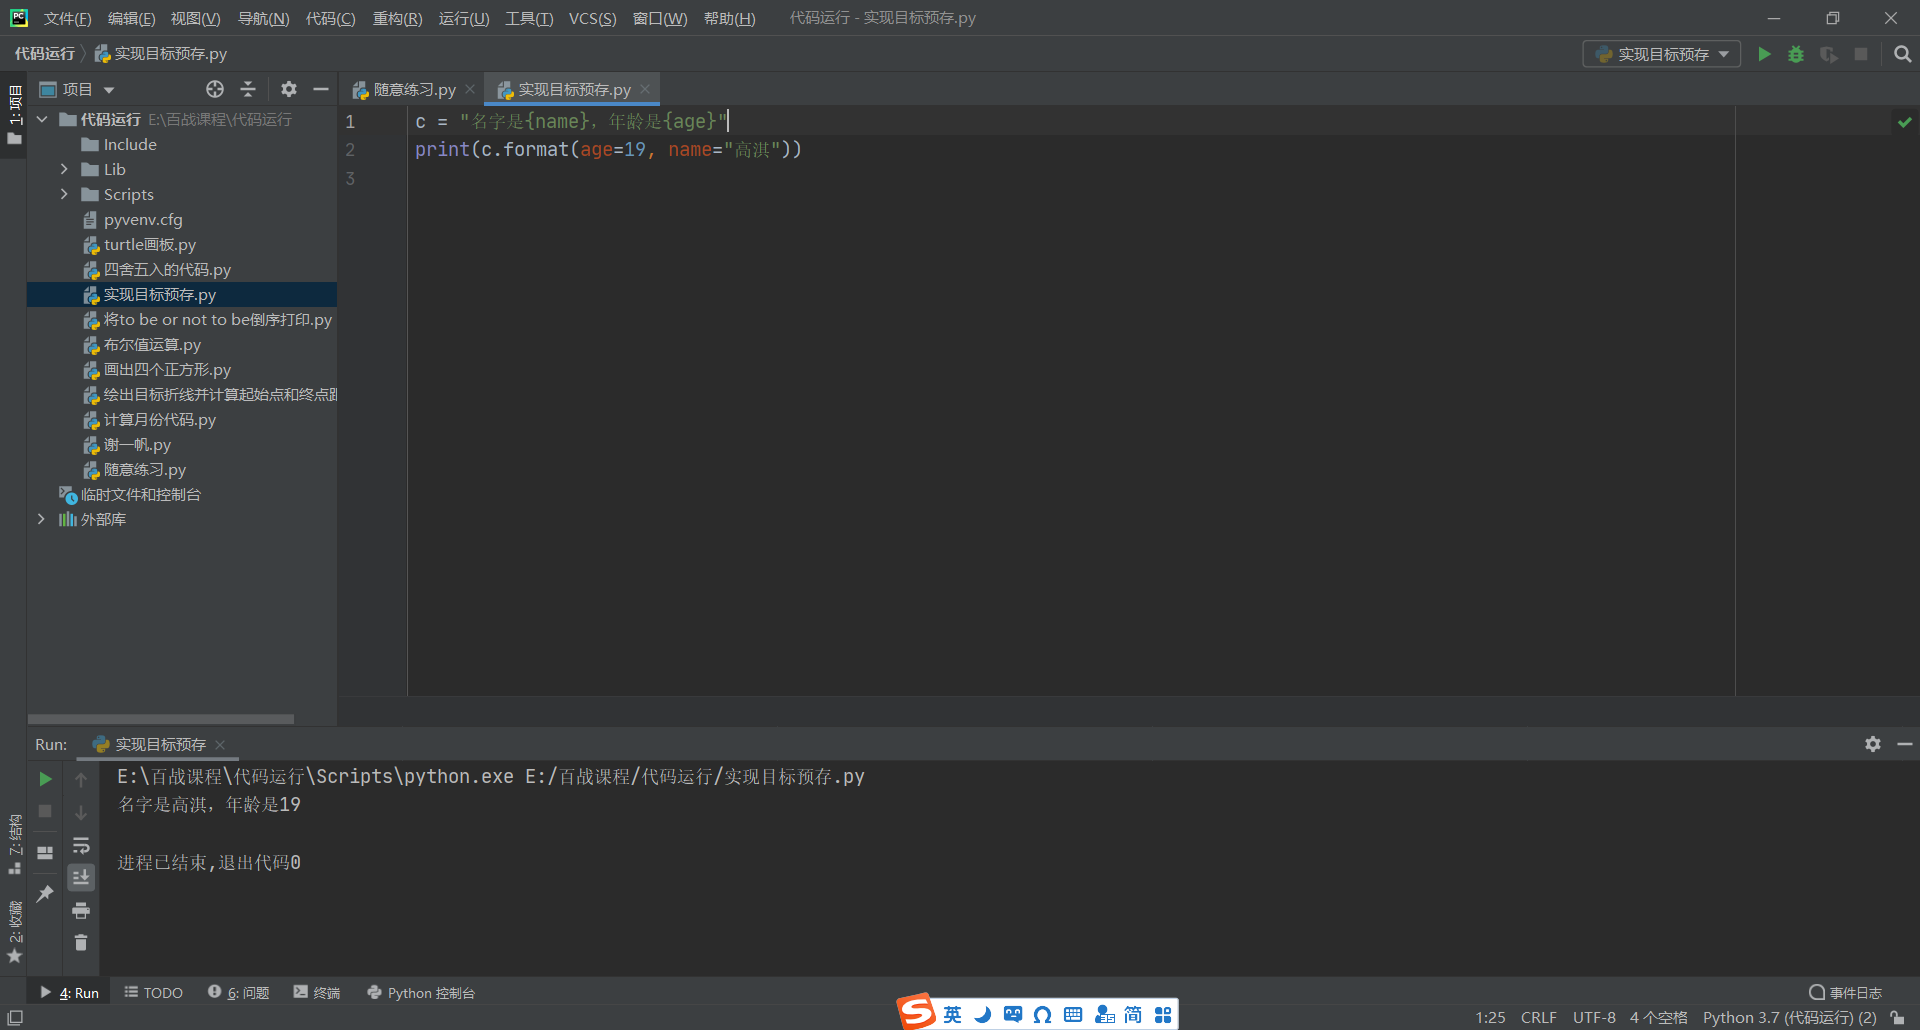Open line separator CRLF selector

1538,1017
